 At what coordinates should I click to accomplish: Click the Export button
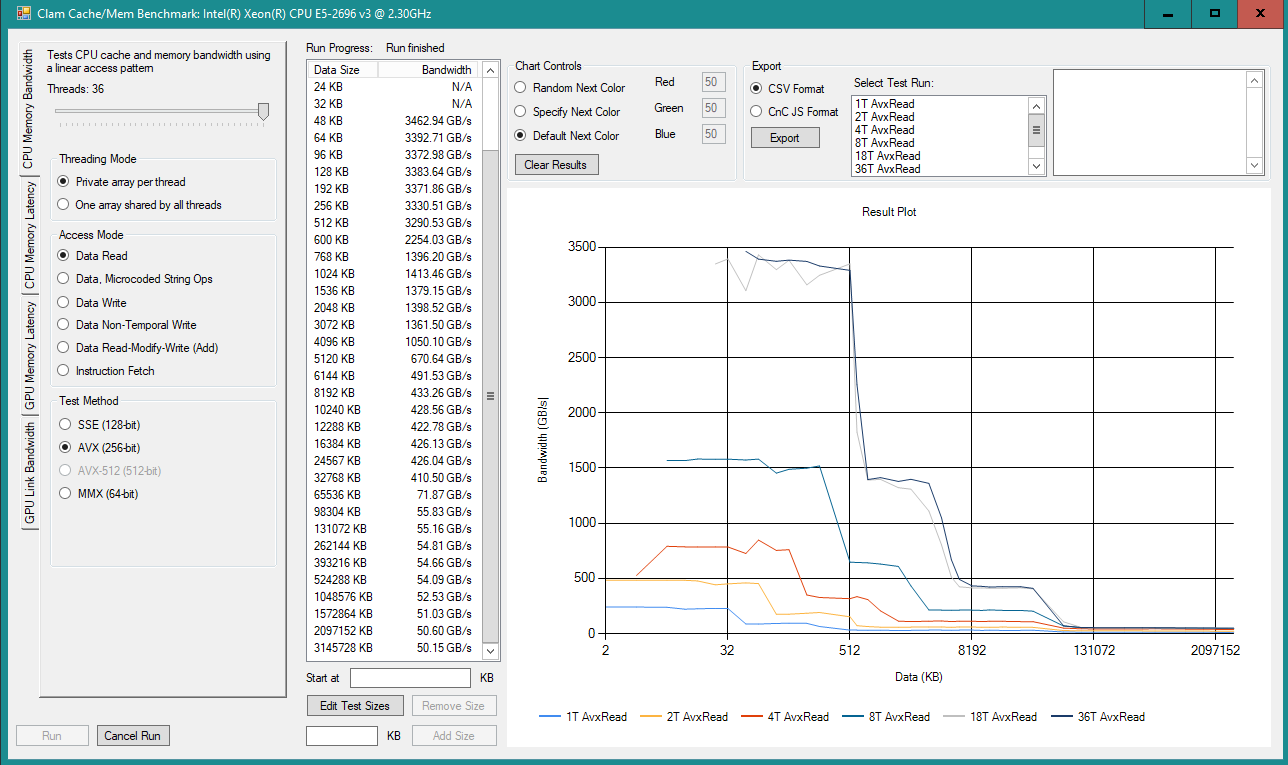coord(784,138)
